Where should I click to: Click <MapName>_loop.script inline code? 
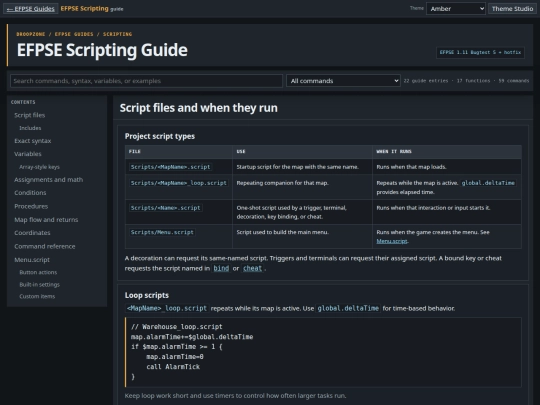click(167, 308)
